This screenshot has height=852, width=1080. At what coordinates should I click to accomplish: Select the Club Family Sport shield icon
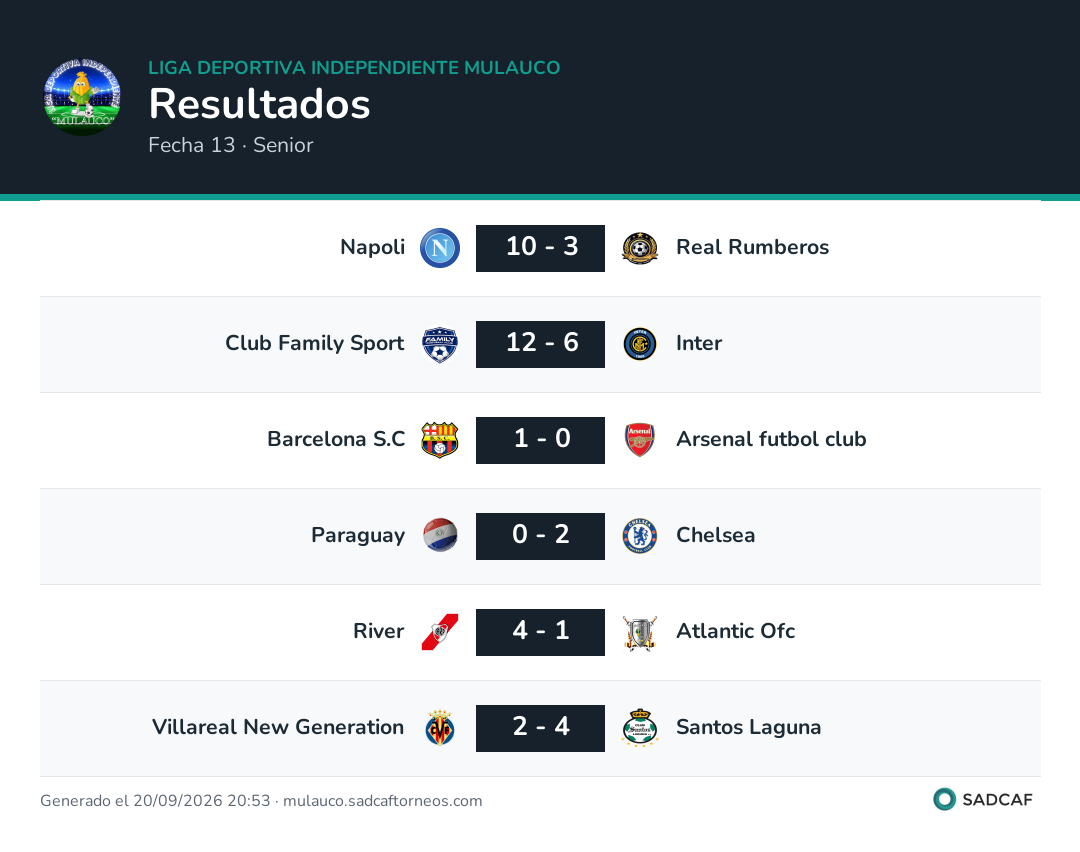pyautogui.click(x=440, y=344)
